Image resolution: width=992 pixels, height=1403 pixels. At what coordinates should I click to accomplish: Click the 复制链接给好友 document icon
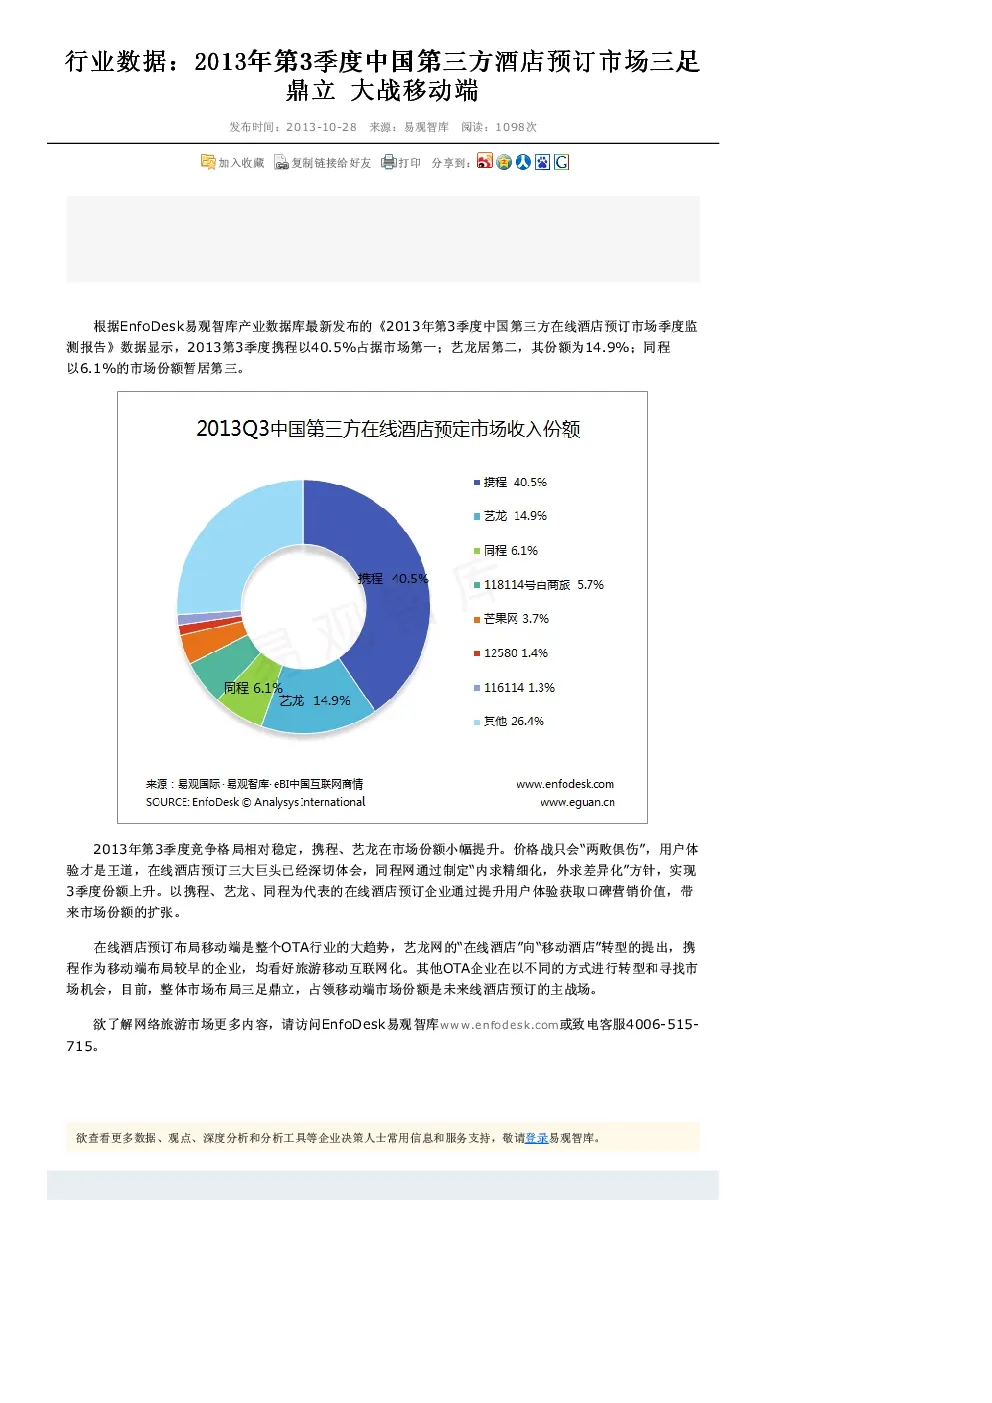282,162
